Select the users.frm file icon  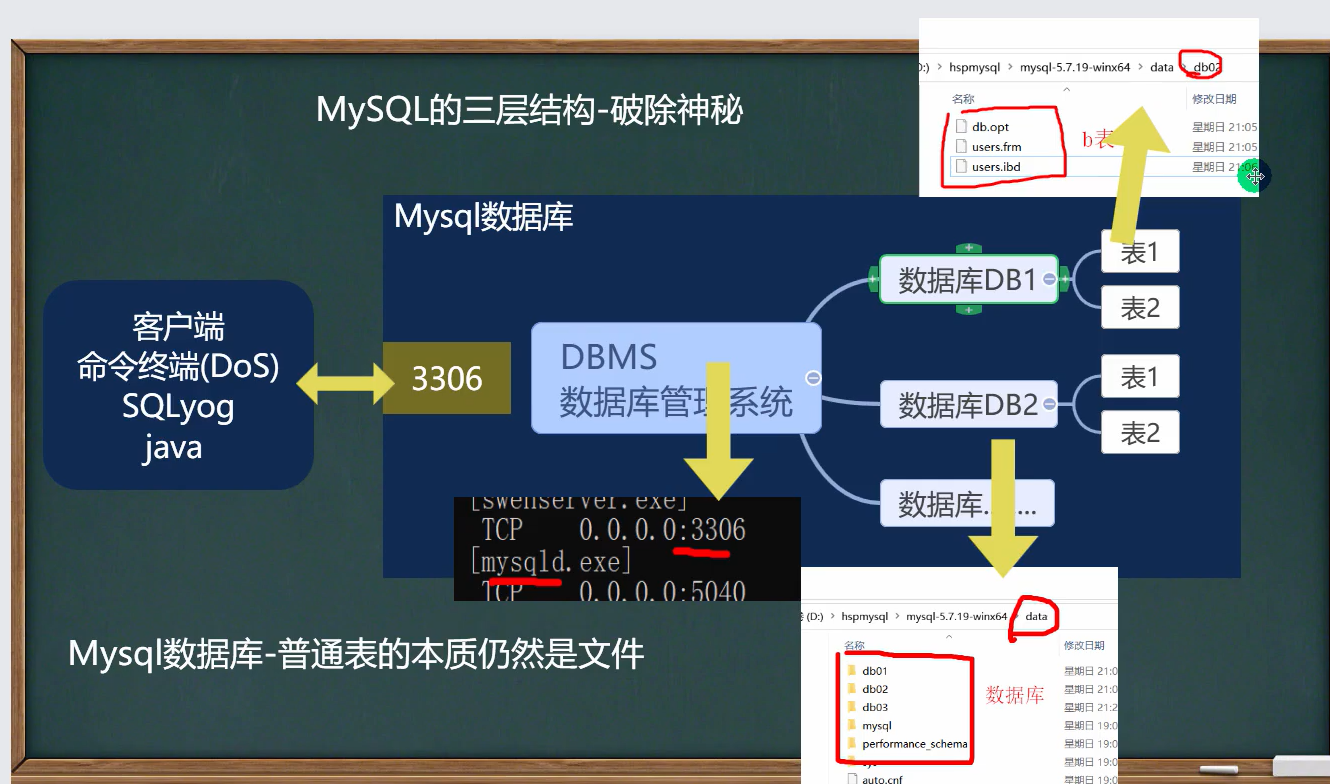point(962,147)
